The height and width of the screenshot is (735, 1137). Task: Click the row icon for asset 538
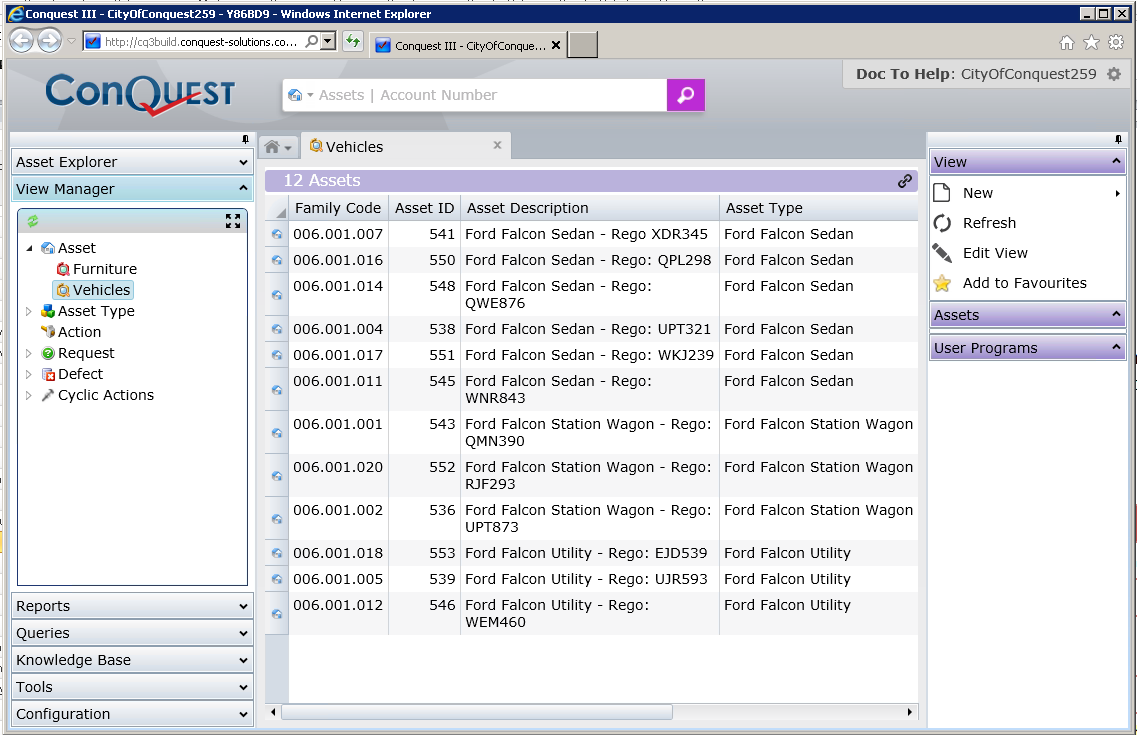coord(277,329)
